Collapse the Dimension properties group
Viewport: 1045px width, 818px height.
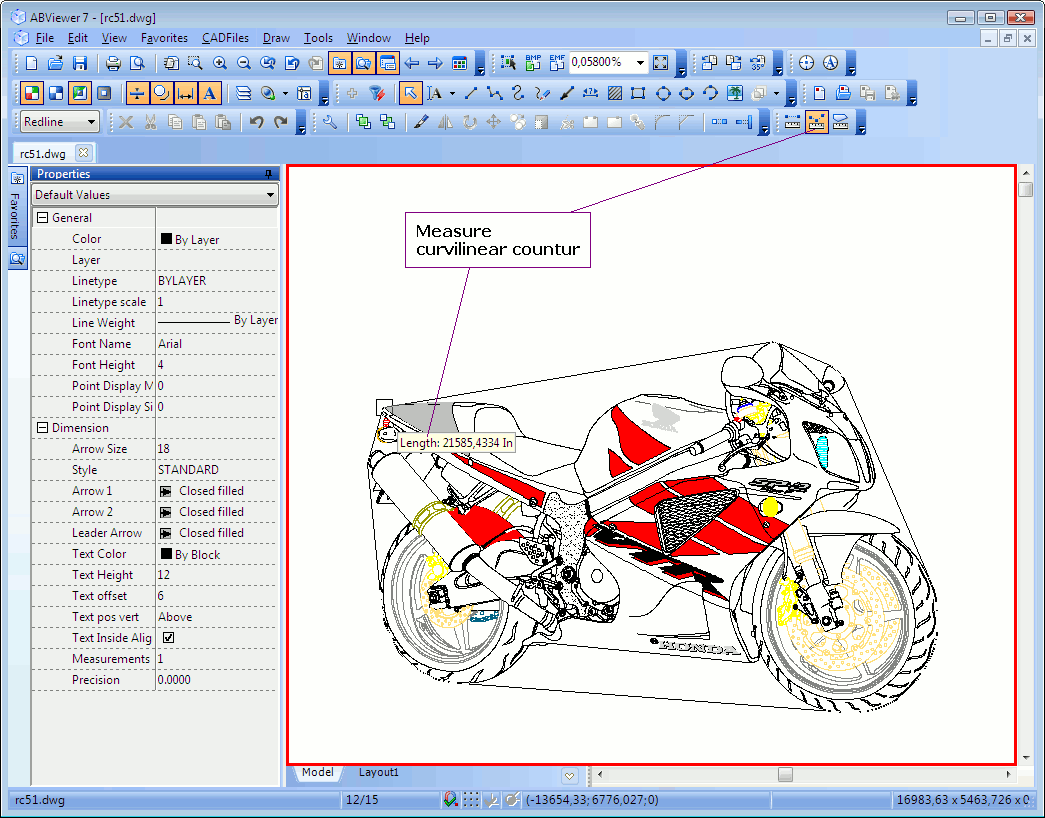(43, 428)
